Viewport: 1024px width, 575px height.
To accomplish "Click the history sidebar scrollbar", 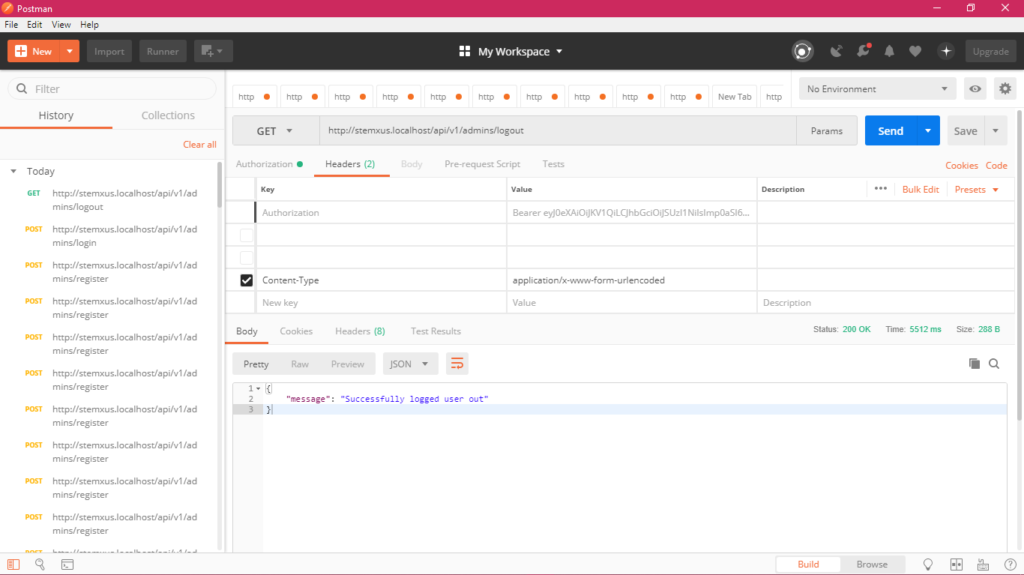I will coord(219,185).
